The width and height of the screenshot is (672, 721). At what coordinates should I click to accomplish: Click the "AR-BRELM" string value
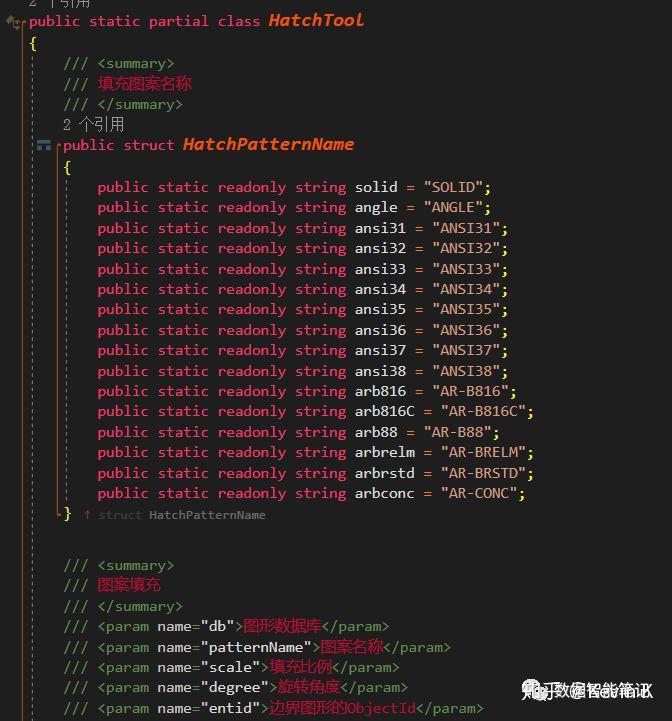tap(483, 452)
